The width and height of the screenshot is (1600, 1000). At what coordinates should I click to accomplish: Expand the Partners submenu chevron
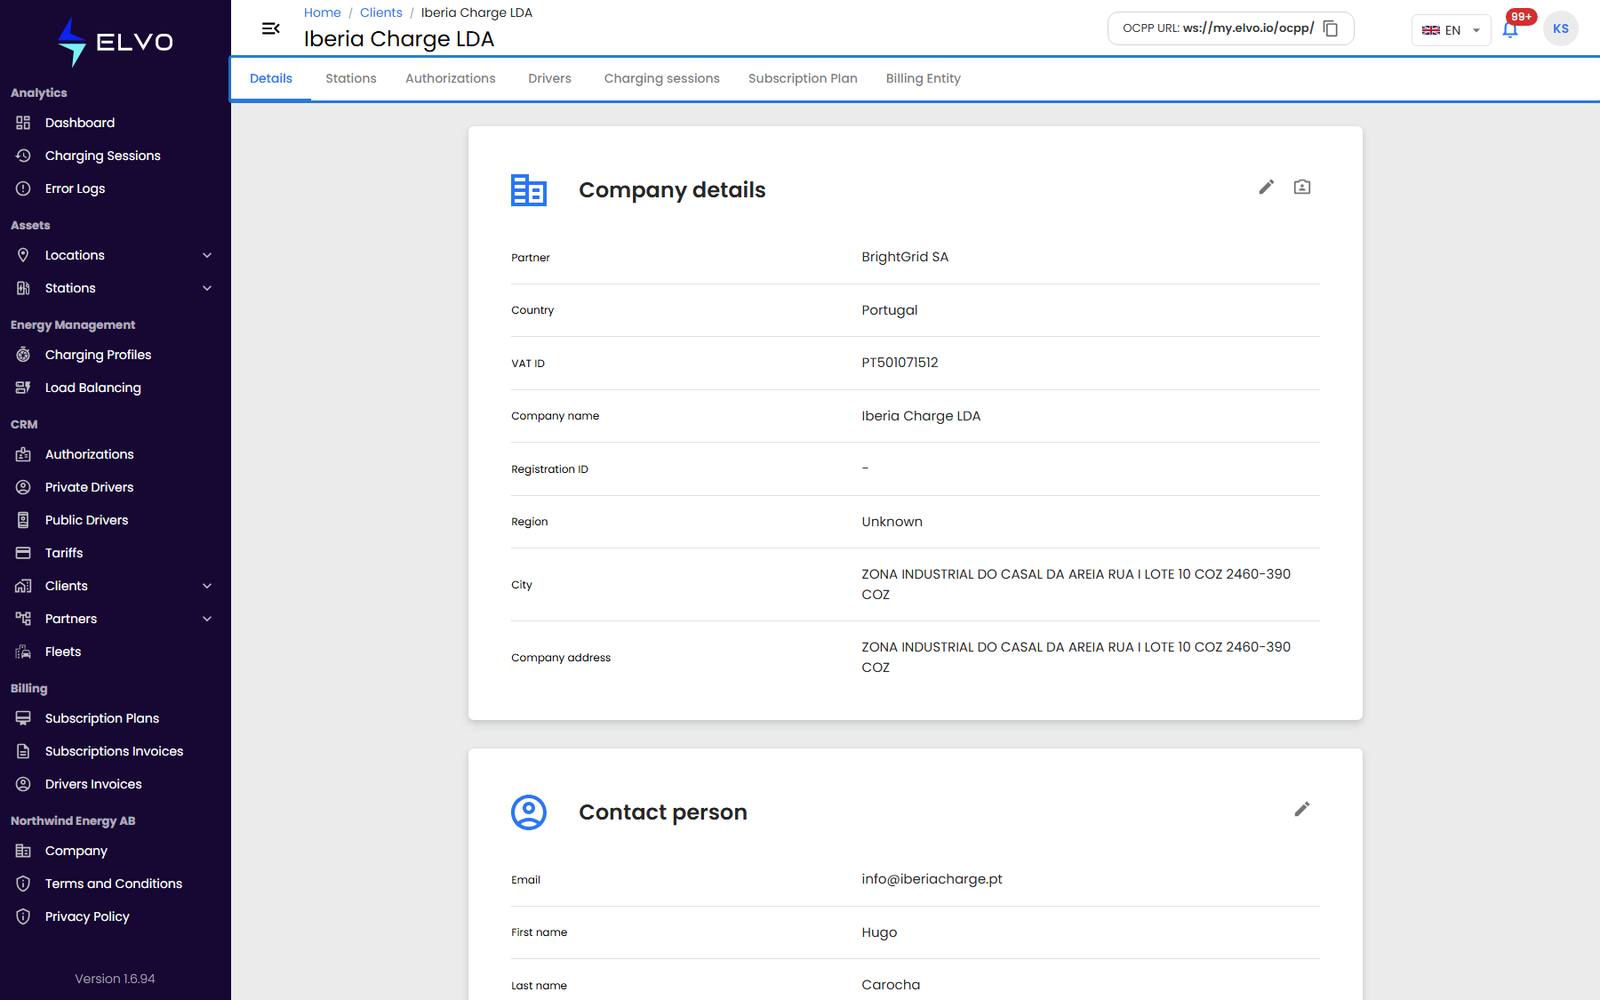point(207,619)
